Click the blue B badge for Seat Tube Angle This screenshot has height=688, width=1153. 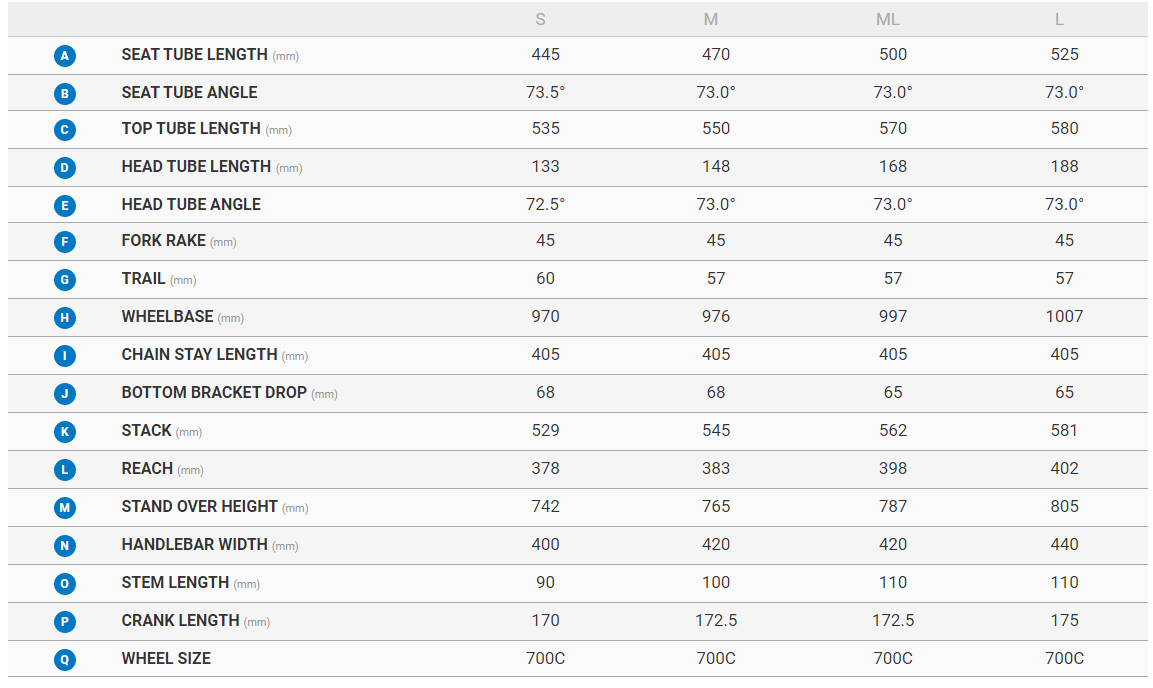65,94
